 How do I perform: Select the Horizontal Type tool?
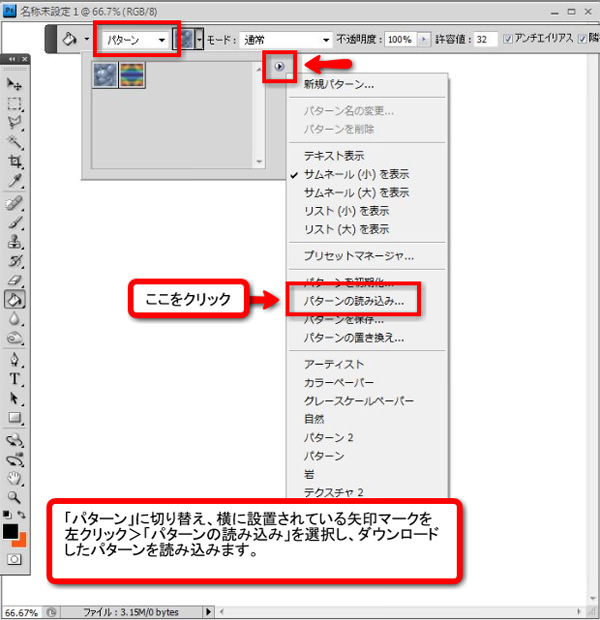point(16,378)
